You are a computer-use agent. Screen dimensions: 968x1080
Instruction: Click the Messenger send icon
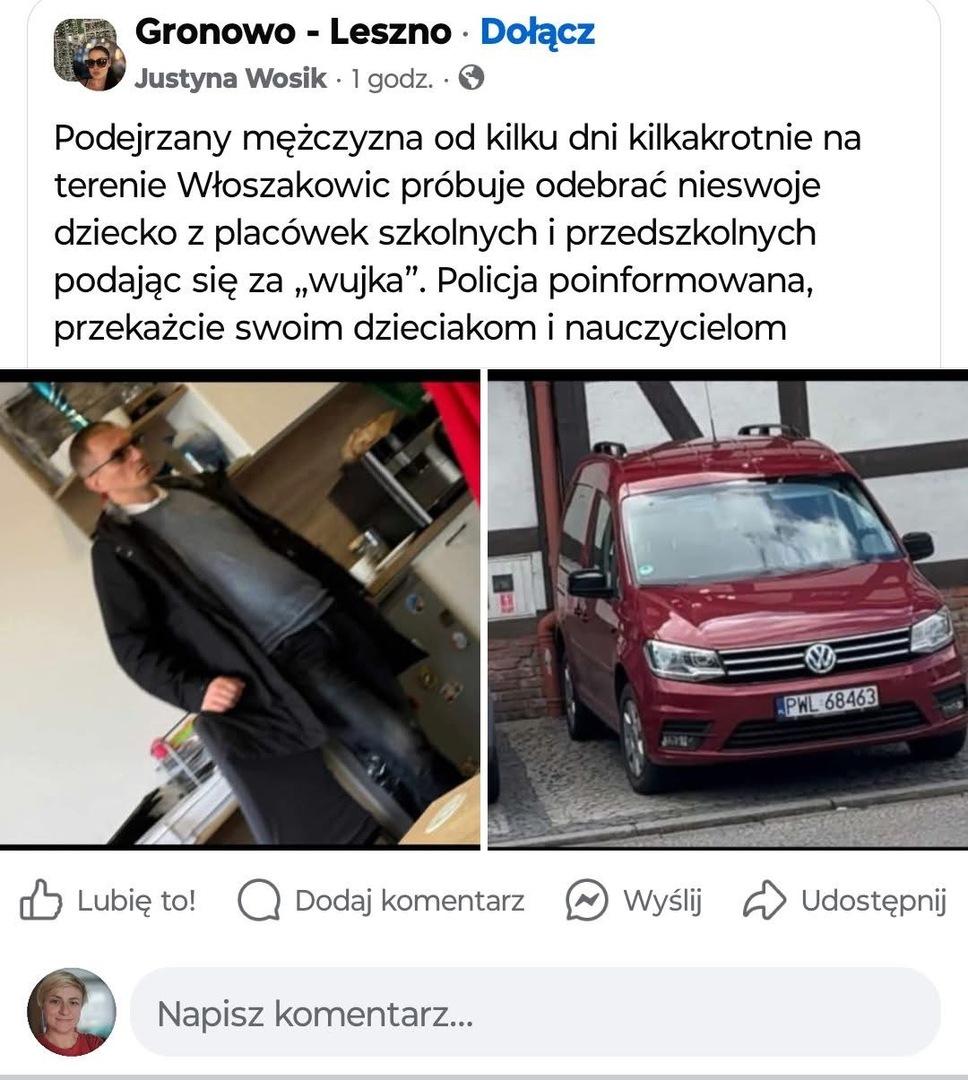[x=586, y=900]
